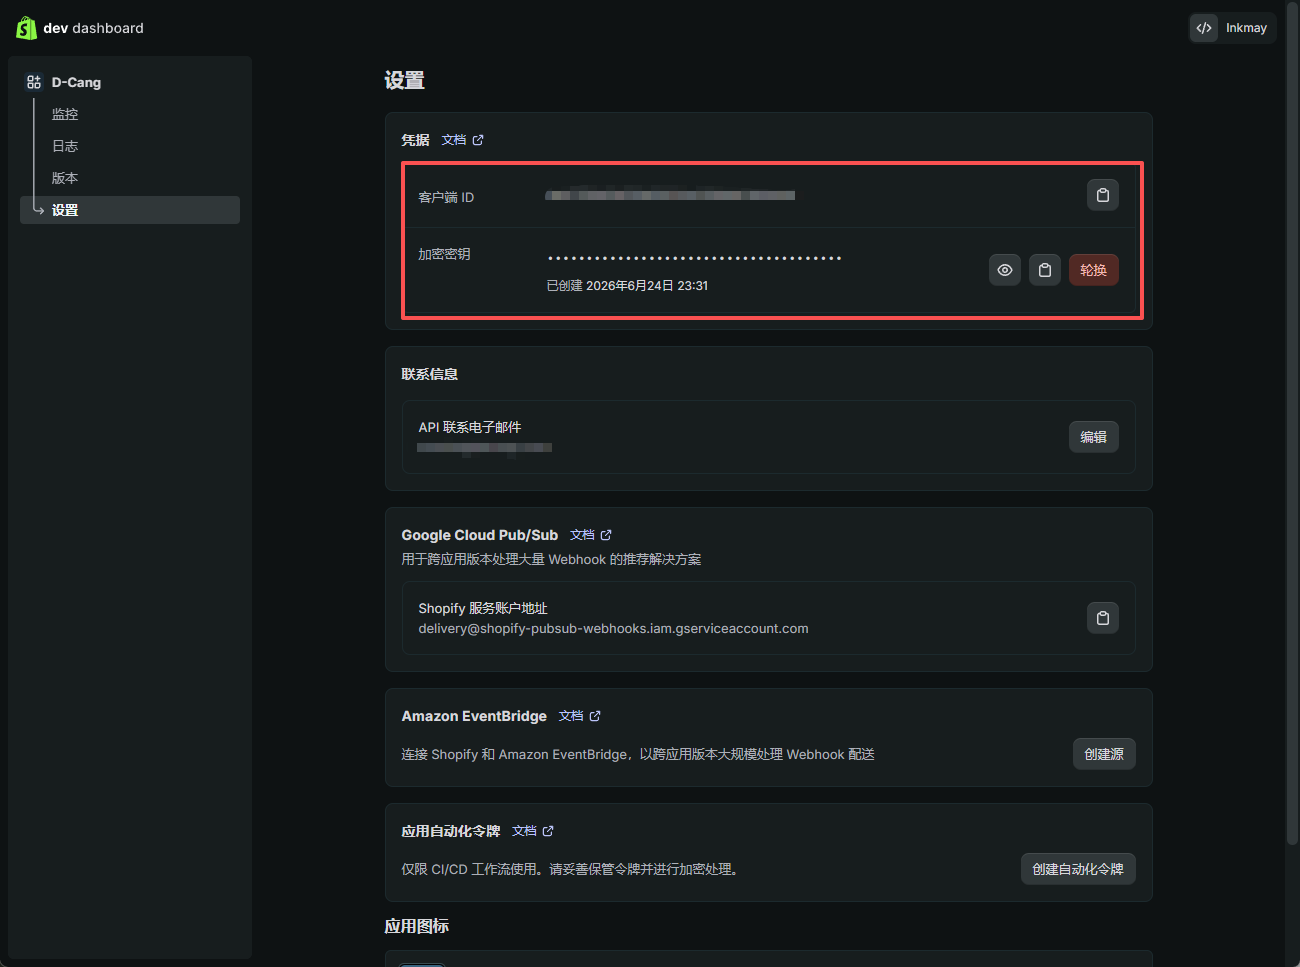Image resolution: width=1300 pixels, height=967 pixels.
Task: Open the 应用自动化令牌 文档 link
Action: pos(524,831)
